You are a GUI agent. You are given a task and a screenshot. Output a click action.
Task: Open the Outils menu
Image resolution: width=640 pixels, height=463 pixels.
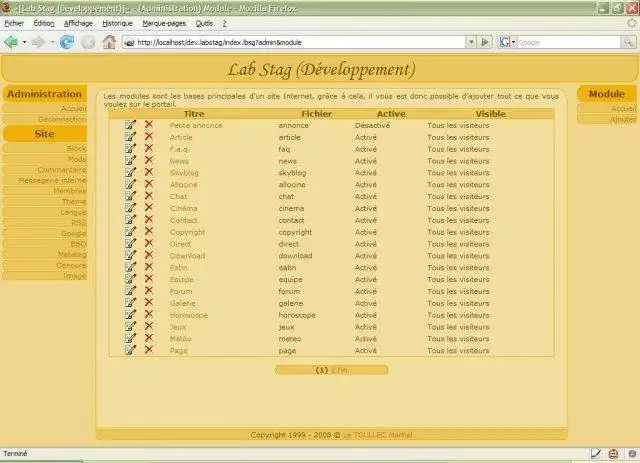pyautogui.click(x=204, y=24)
